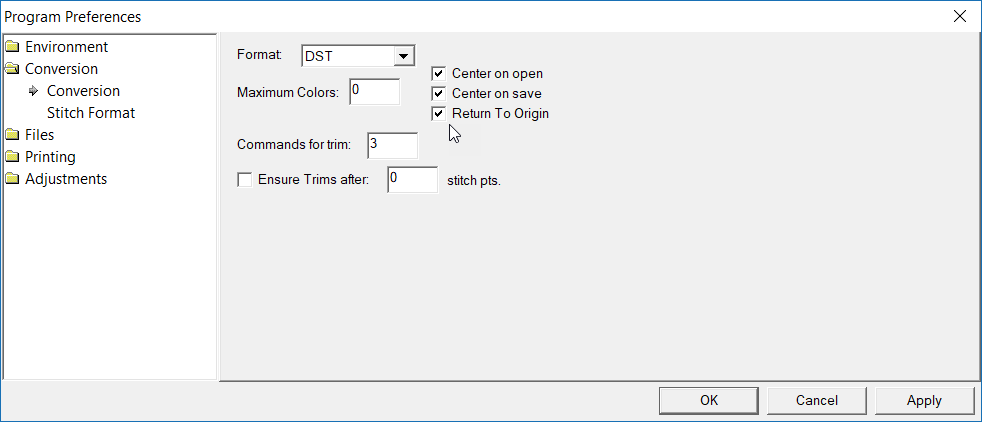
Task: Click the open Conversion folder icon
Action: (12, 69)
